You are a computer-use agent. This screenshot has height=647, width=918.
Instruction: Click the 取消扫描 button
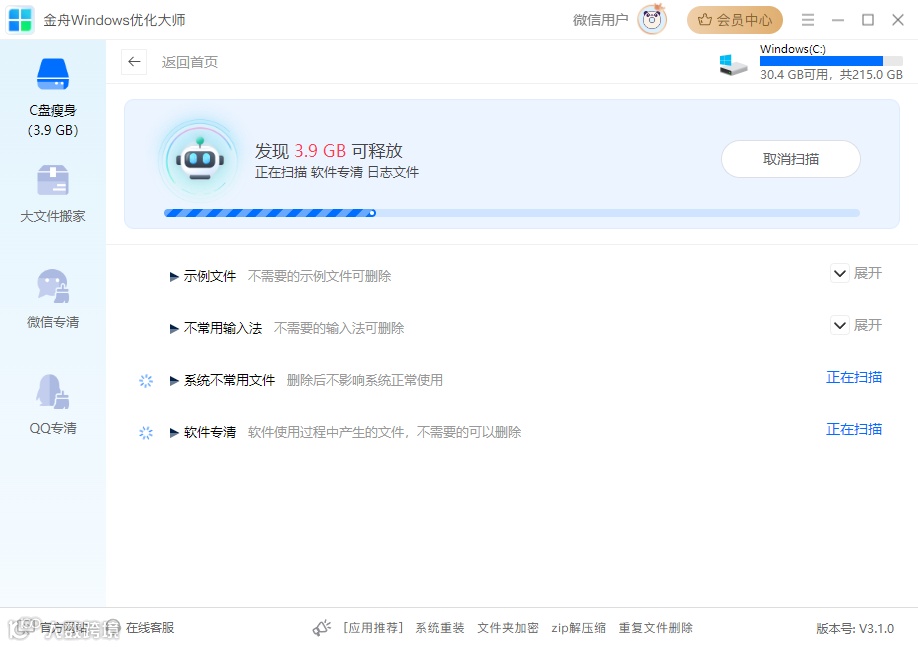790,159
